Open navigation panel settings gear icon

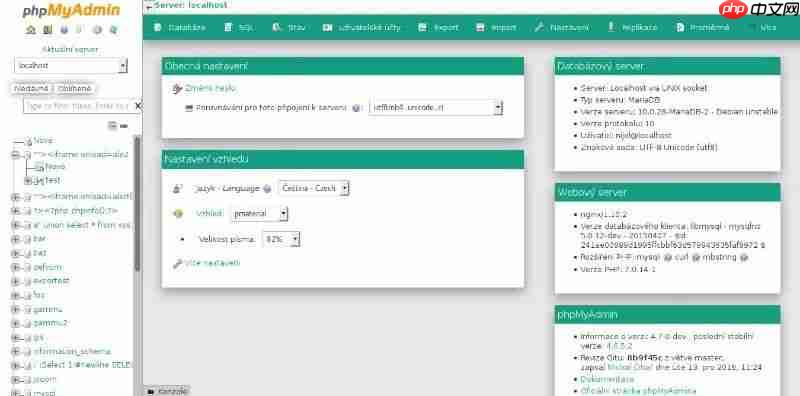[97, 30]
